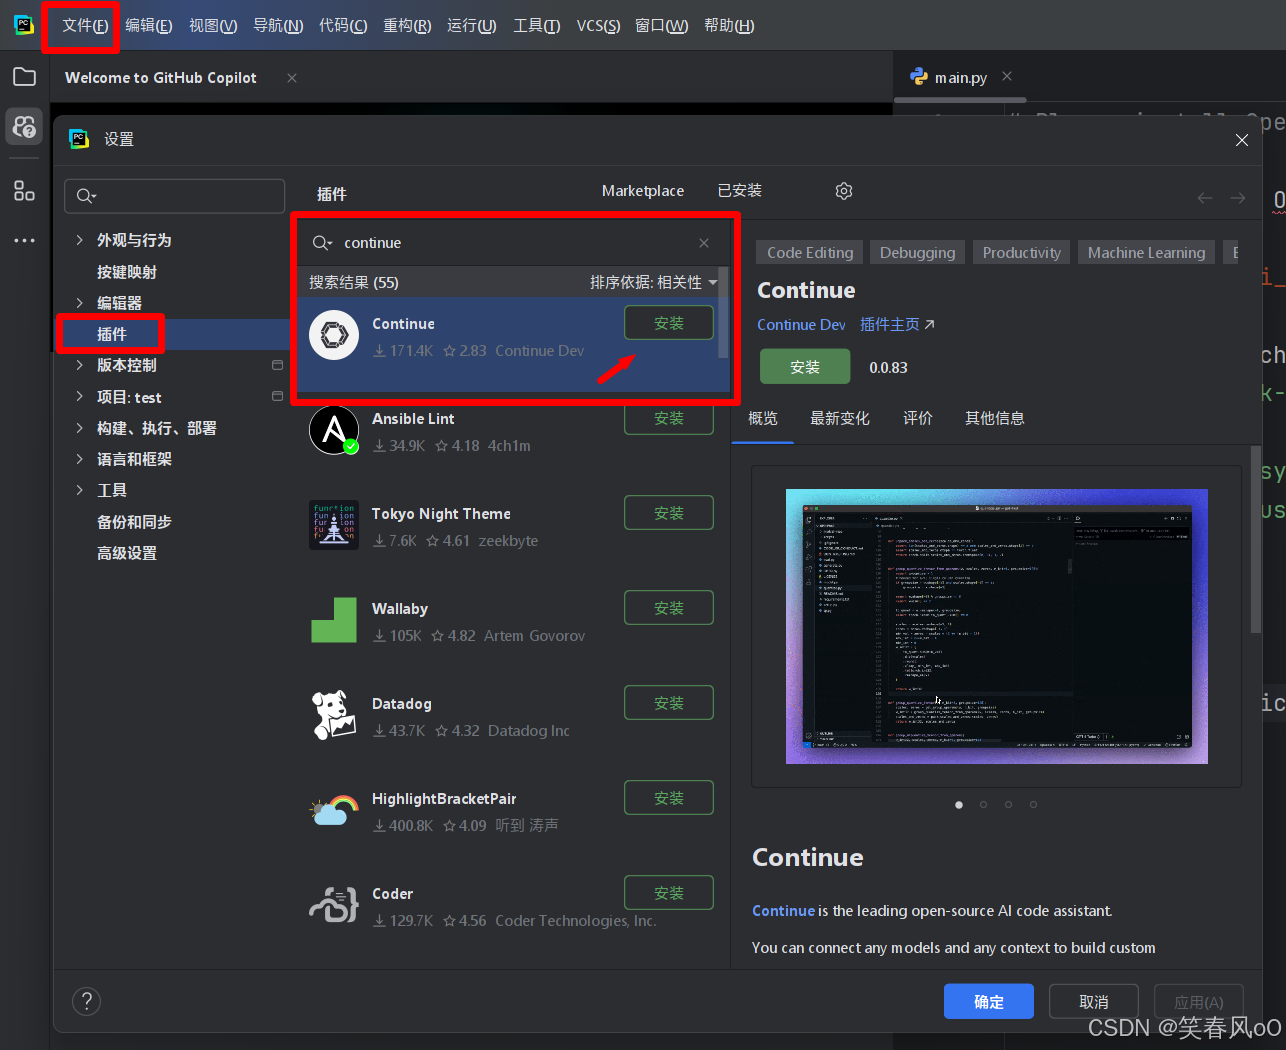Image resolution: width=1286 pixels, height=1050 pixels.
Task: Expand the 构建、执行、部署 settings node
Action: [80, 428]
